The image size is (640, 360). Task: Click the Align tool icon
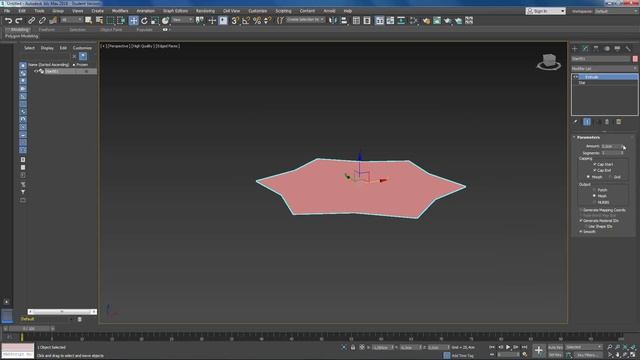[x=344, y=20]
